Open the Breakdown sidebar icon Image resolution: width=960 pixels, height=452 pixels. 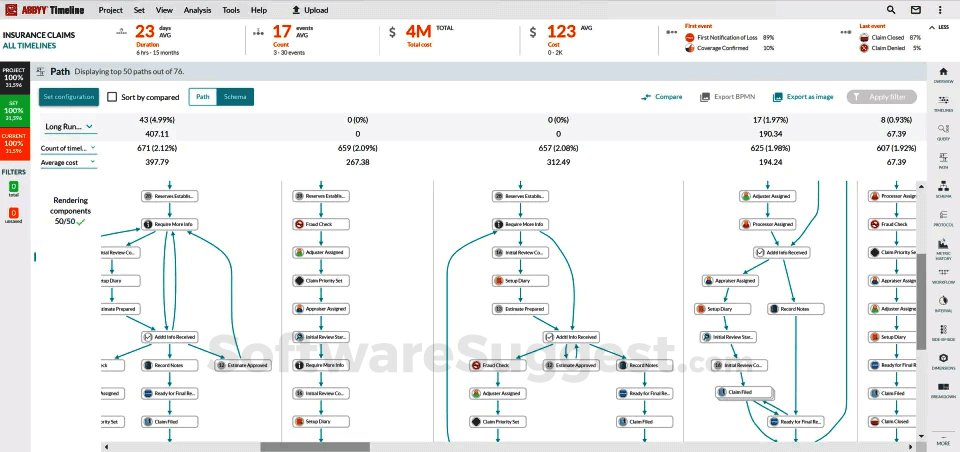pos(943,390)
